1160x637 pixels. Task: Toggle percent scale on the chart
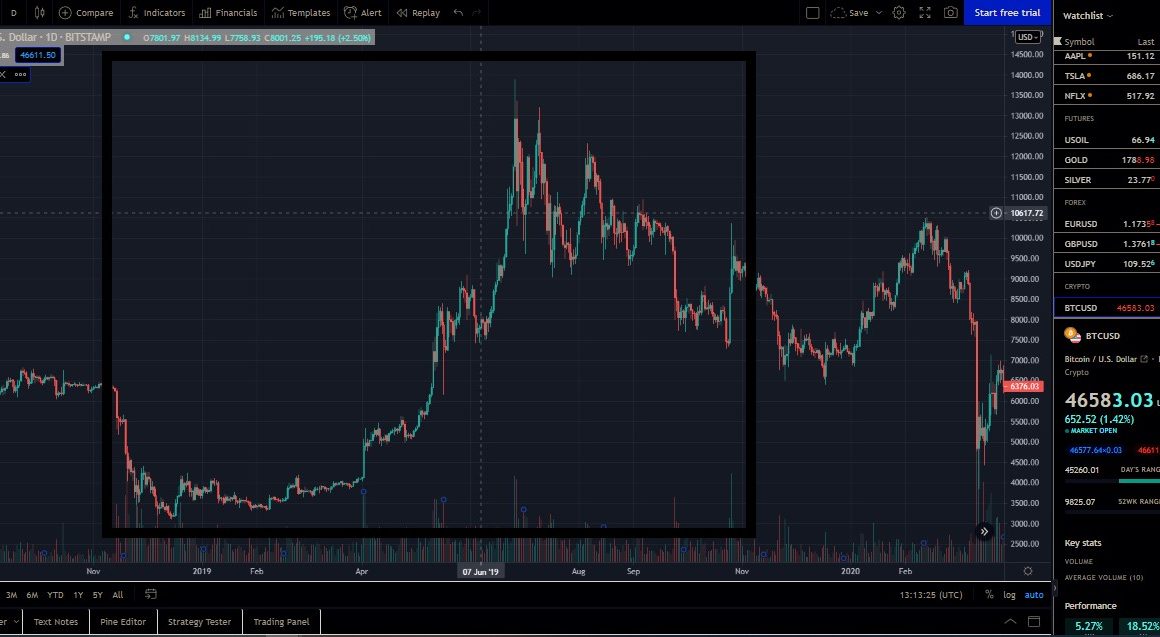(x=989, y=595)
